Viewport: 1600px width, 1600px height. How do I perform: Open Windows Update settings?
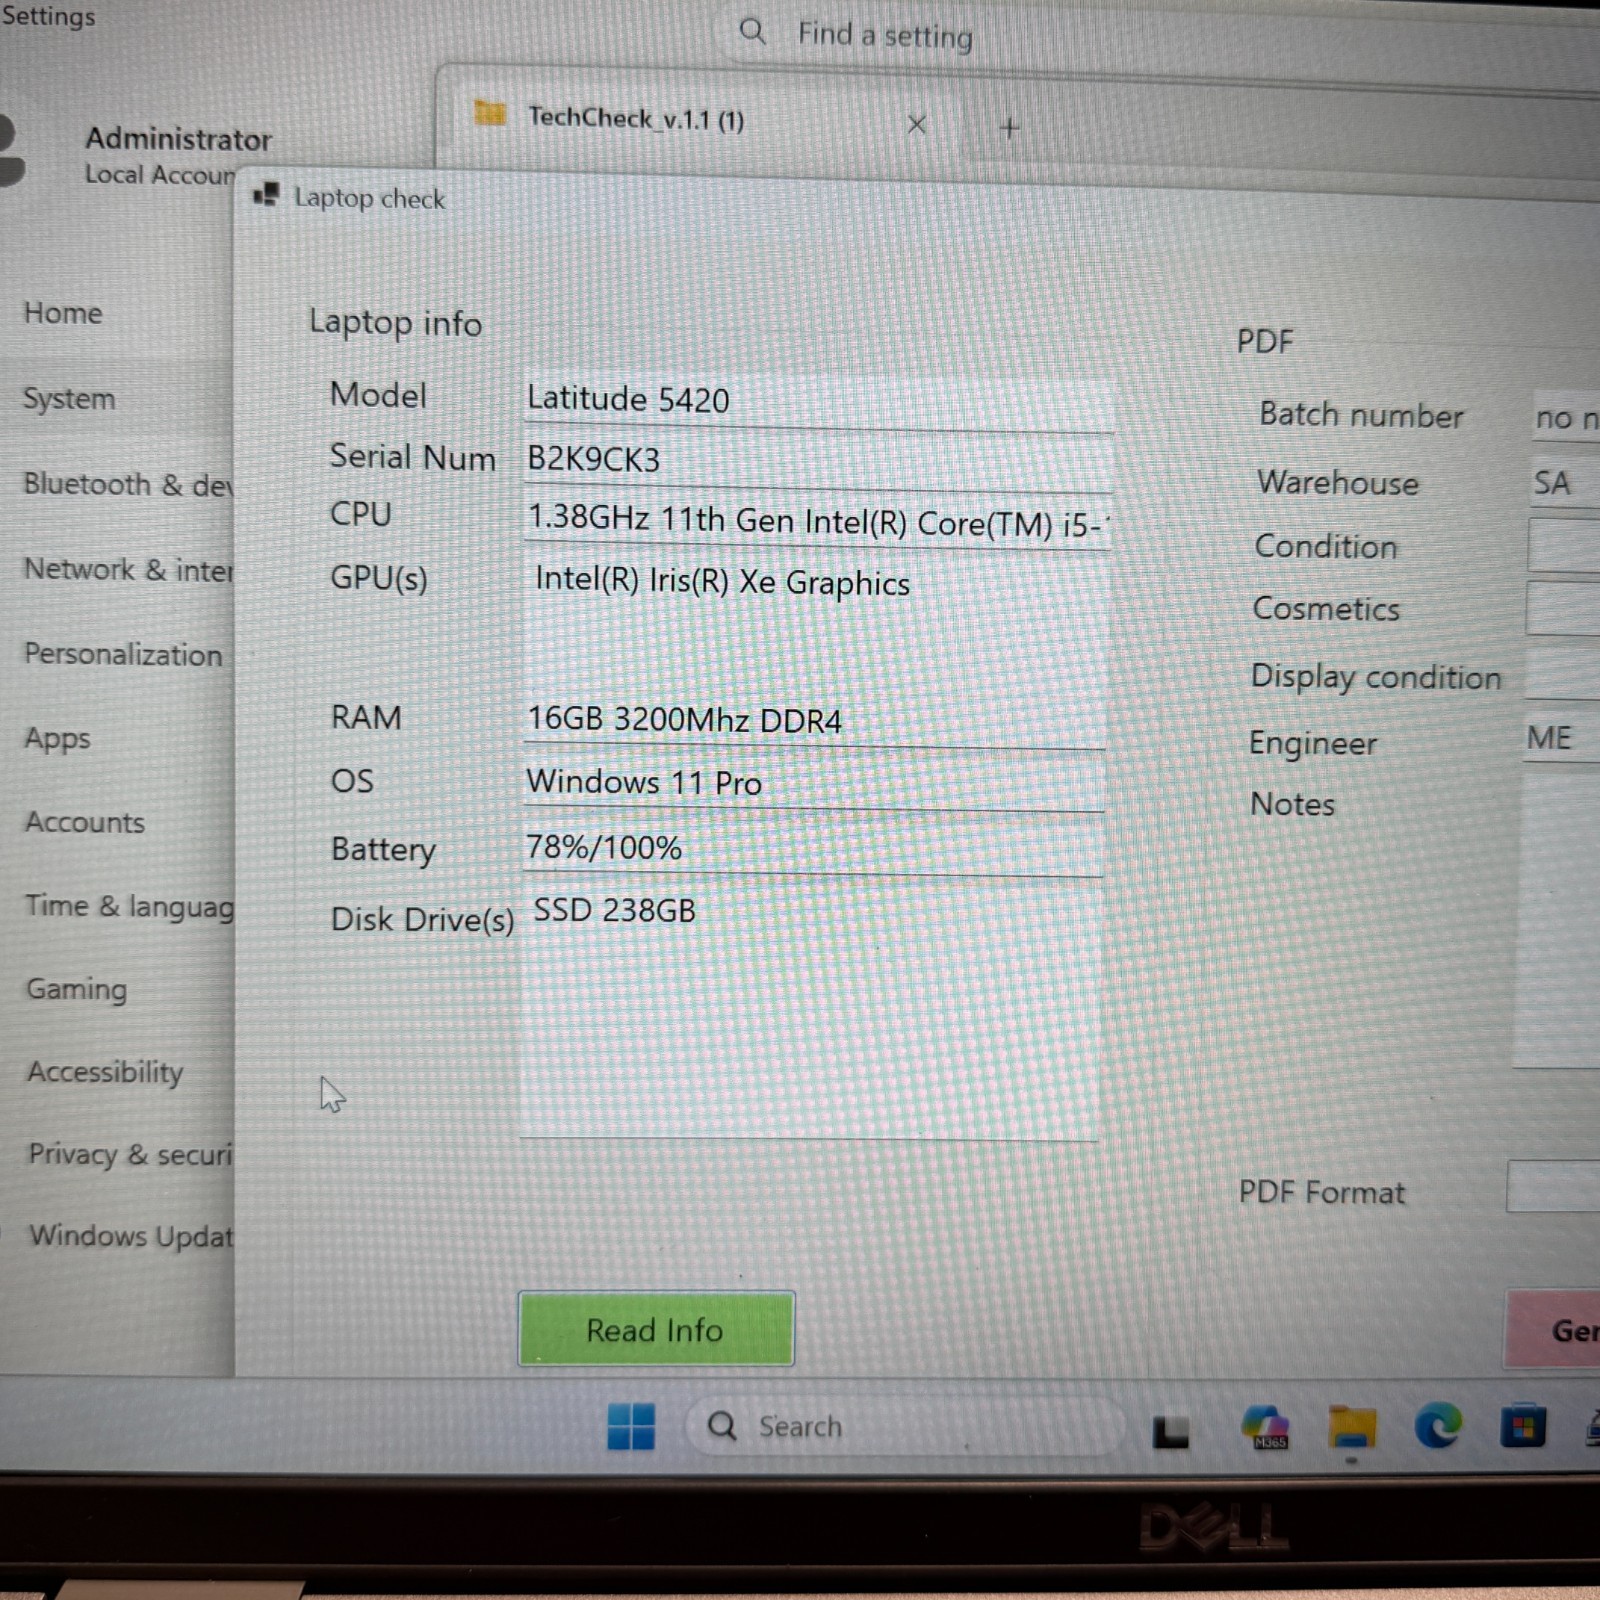(131, 1236)
